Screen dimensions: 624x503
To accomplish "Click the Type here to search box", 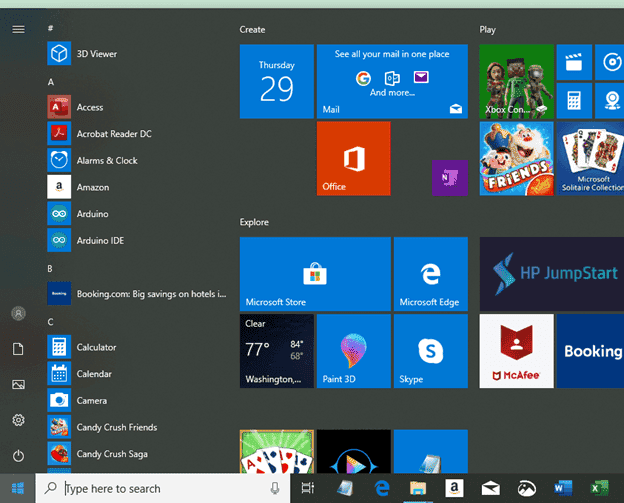I will [160, 488].
